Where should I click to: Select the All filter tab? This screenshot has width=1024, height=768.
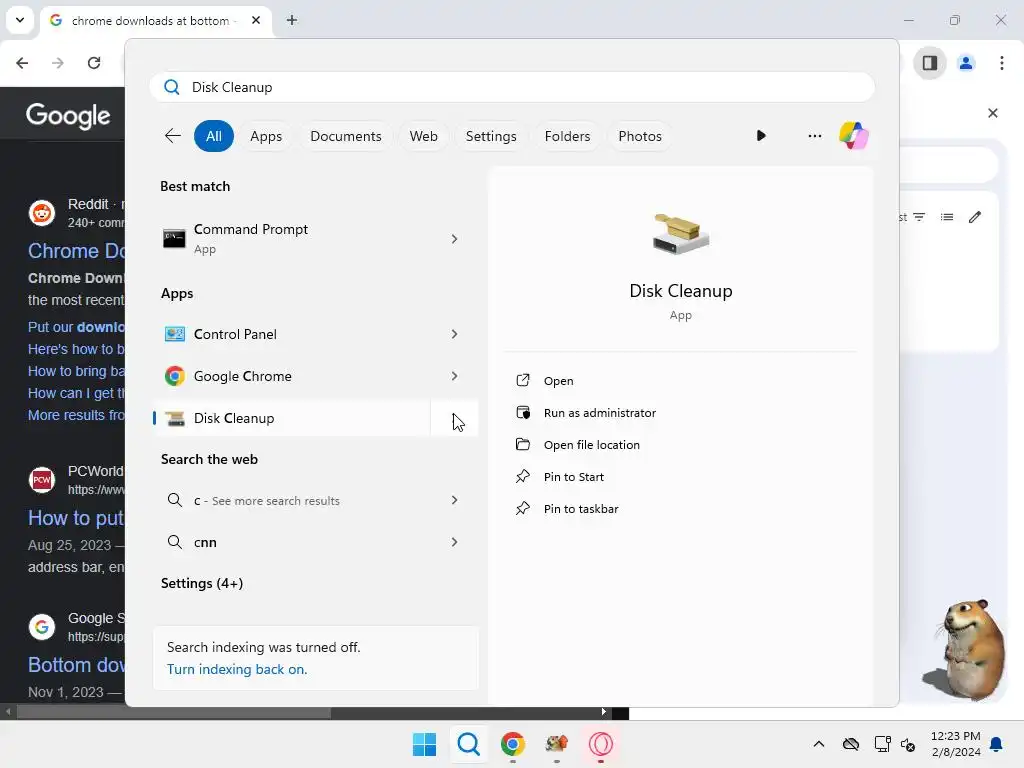(214, 136)
